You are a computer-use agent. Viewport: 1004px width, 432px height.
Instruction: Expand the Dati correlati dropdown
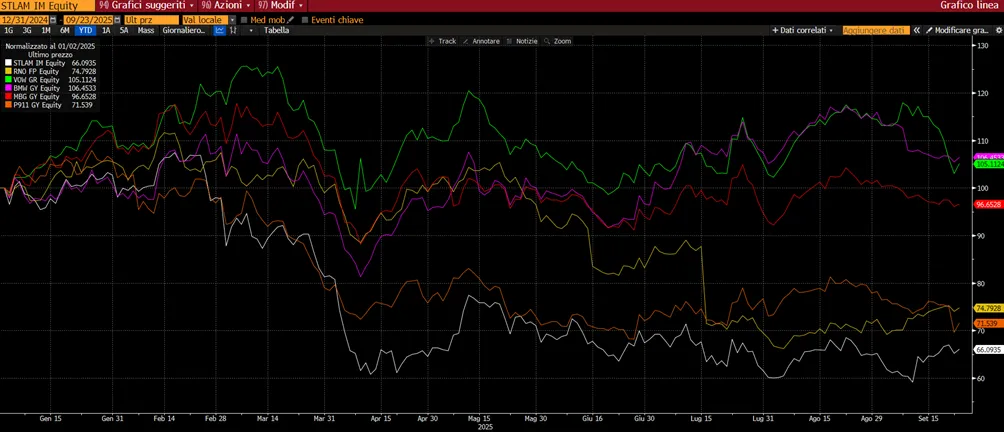[804, 30]
